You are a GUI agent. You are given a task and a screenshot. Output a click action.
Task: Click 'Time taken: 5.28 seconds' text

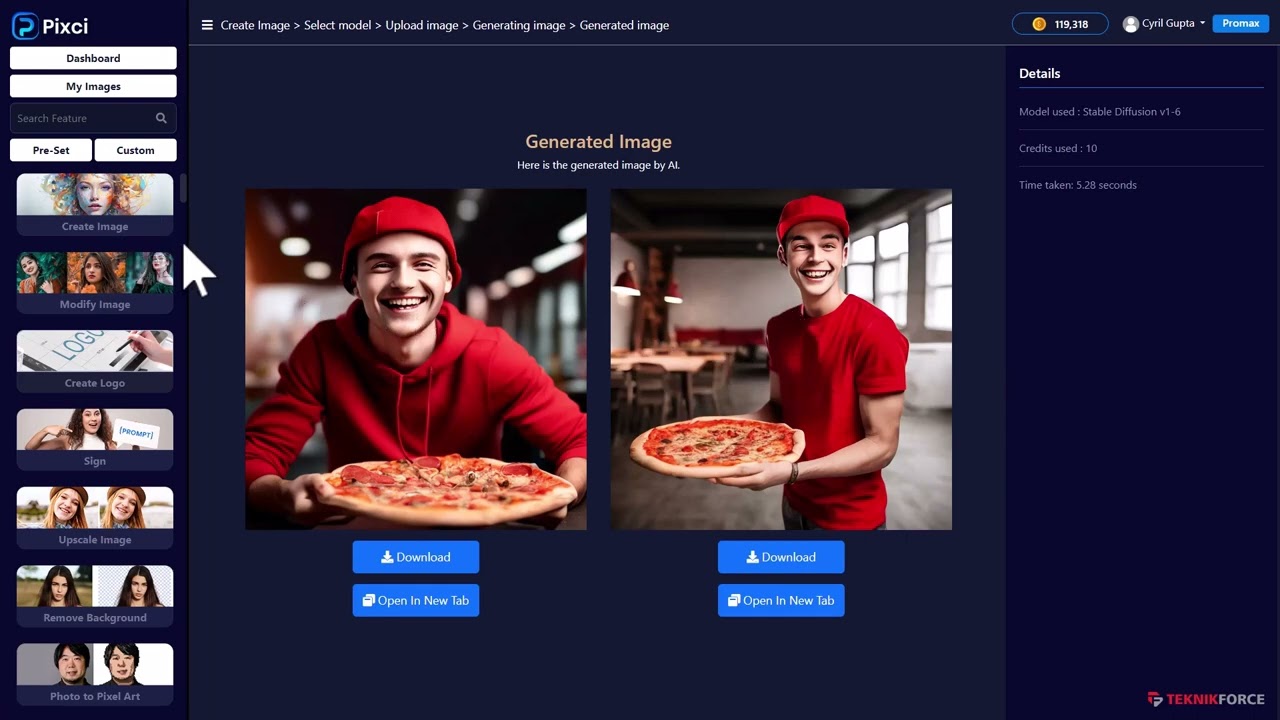[x=1078, y=185]
